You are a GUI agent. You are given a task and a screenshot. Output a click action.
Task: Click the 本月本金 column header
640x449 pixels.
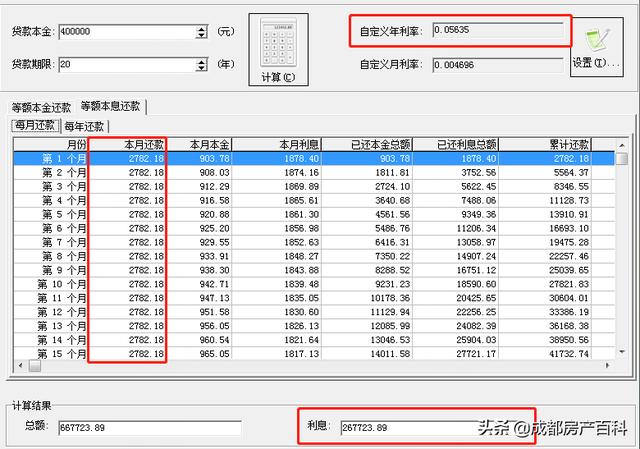[199, 144]
